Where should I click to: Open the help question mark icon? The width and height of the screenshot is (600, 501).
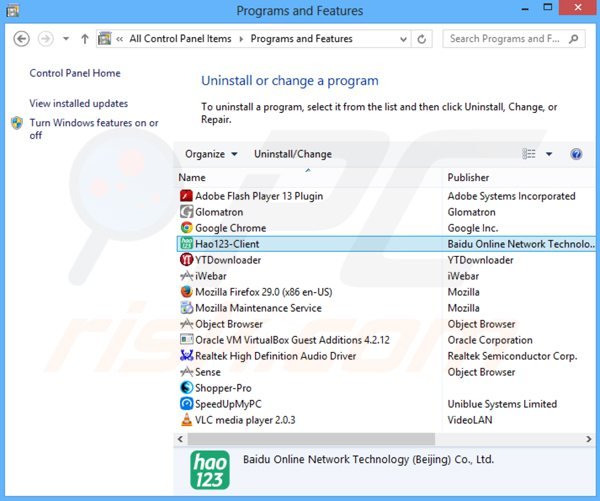coord(576,154)
